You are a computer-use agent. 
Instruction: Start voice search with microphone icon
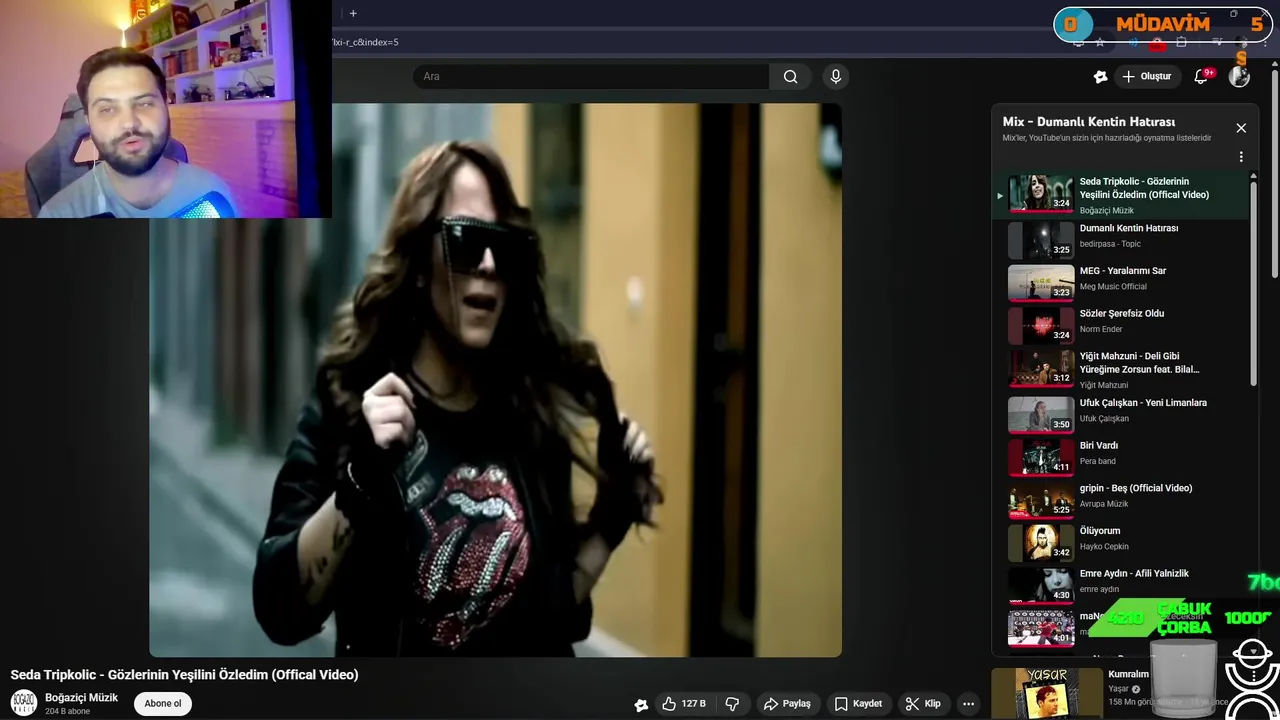(836, 76)
